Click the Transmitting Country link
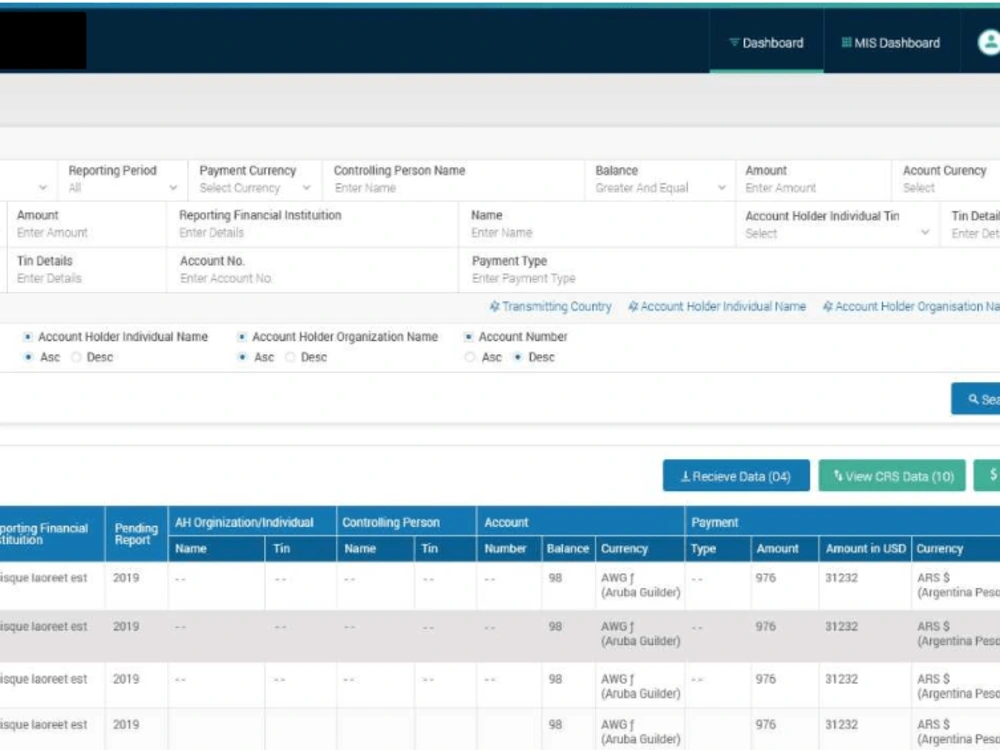Image resolution: width=1000 pixels, height=750 pixels. (x=556, y=307)
